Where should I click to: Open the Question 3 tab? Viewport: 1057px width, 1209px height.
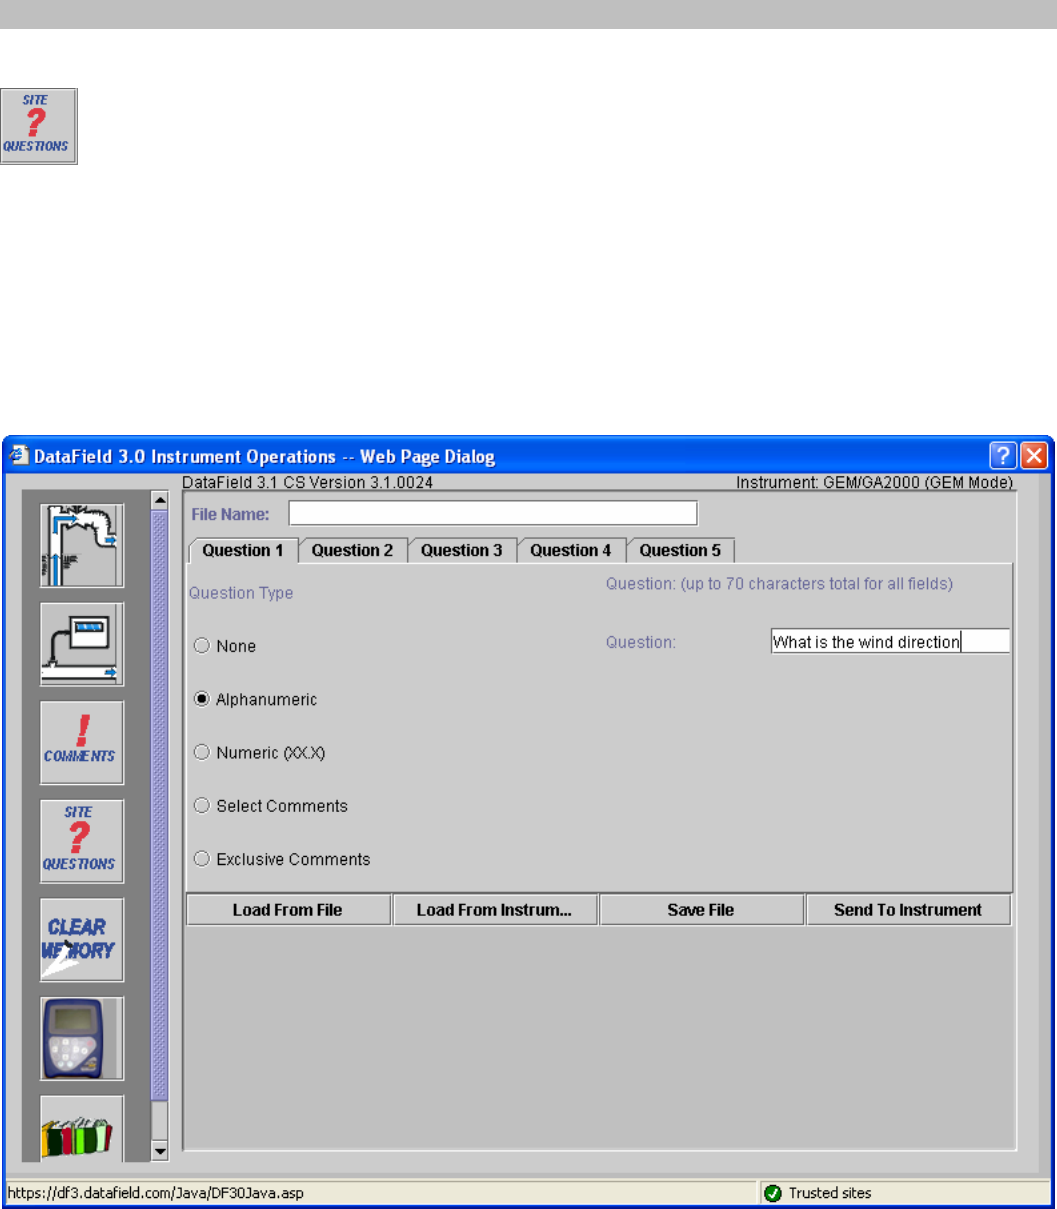[462, 550]
